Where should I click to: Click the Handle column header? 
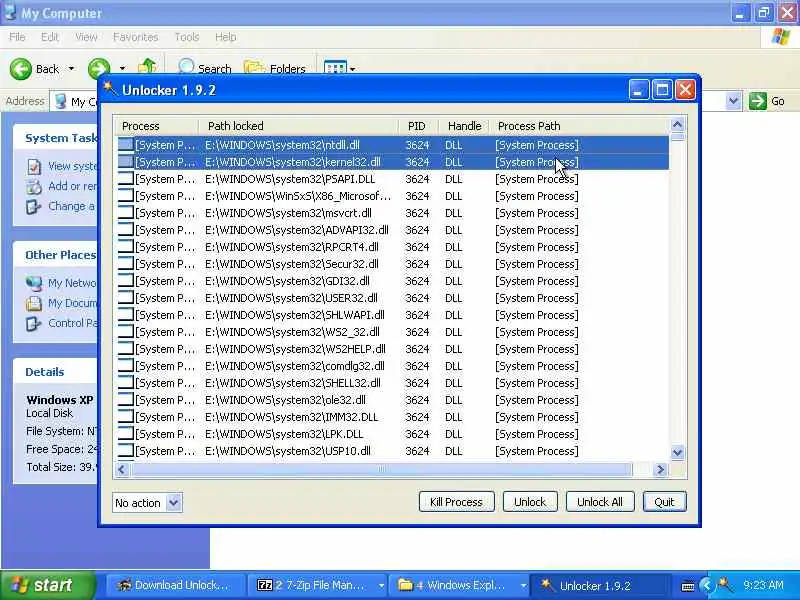click(464, 126)
